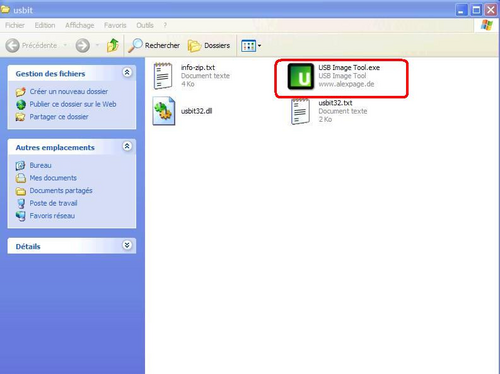Navigate to Poste de travail
500x374 pixels.
tap(53, 203)
